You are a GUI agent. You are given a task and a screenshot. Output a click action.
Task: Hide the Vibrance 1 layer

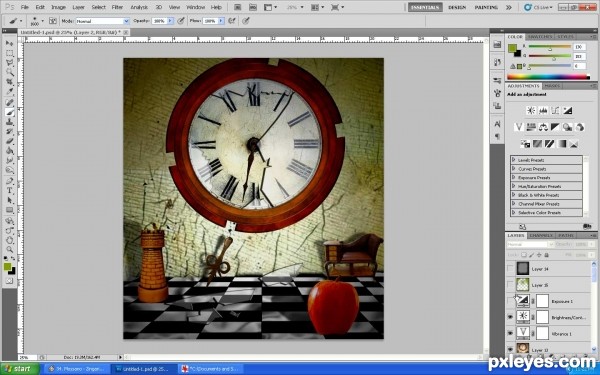pos(510,333)
